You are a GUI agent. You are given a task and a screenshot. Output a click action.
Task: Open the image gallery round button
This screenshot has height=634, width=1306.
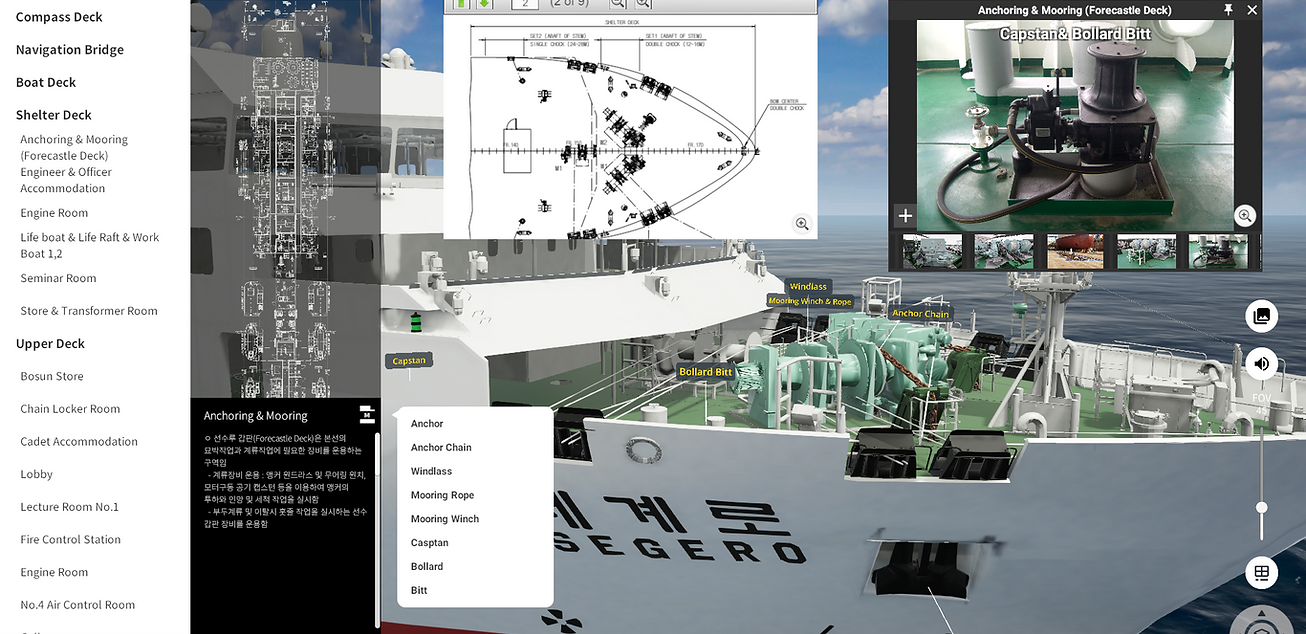pos(1262,316)
